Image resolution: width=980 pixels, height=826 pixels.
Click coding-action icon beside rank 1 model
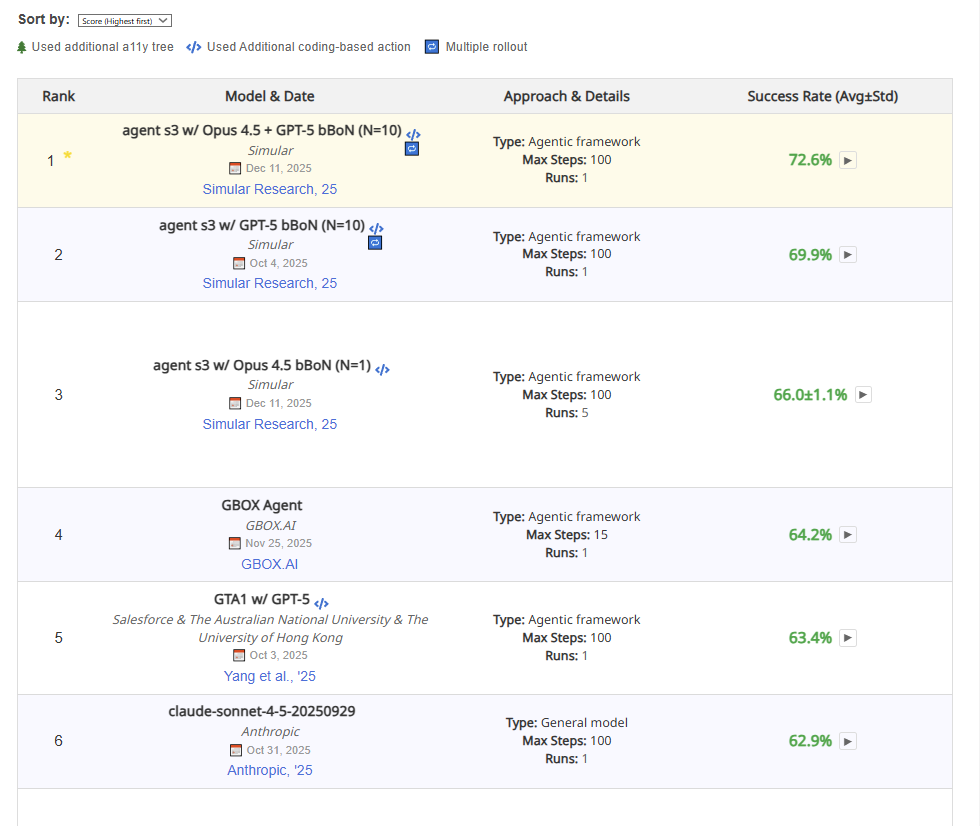[x=413, y=133]
